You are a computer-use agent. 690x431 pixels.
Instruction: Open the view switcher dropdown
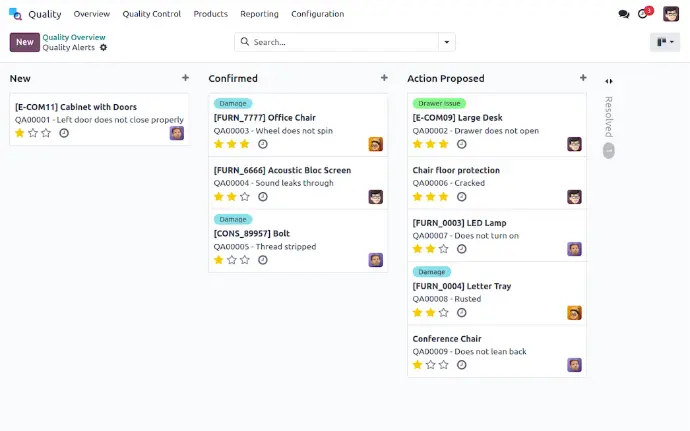(664, 42)
